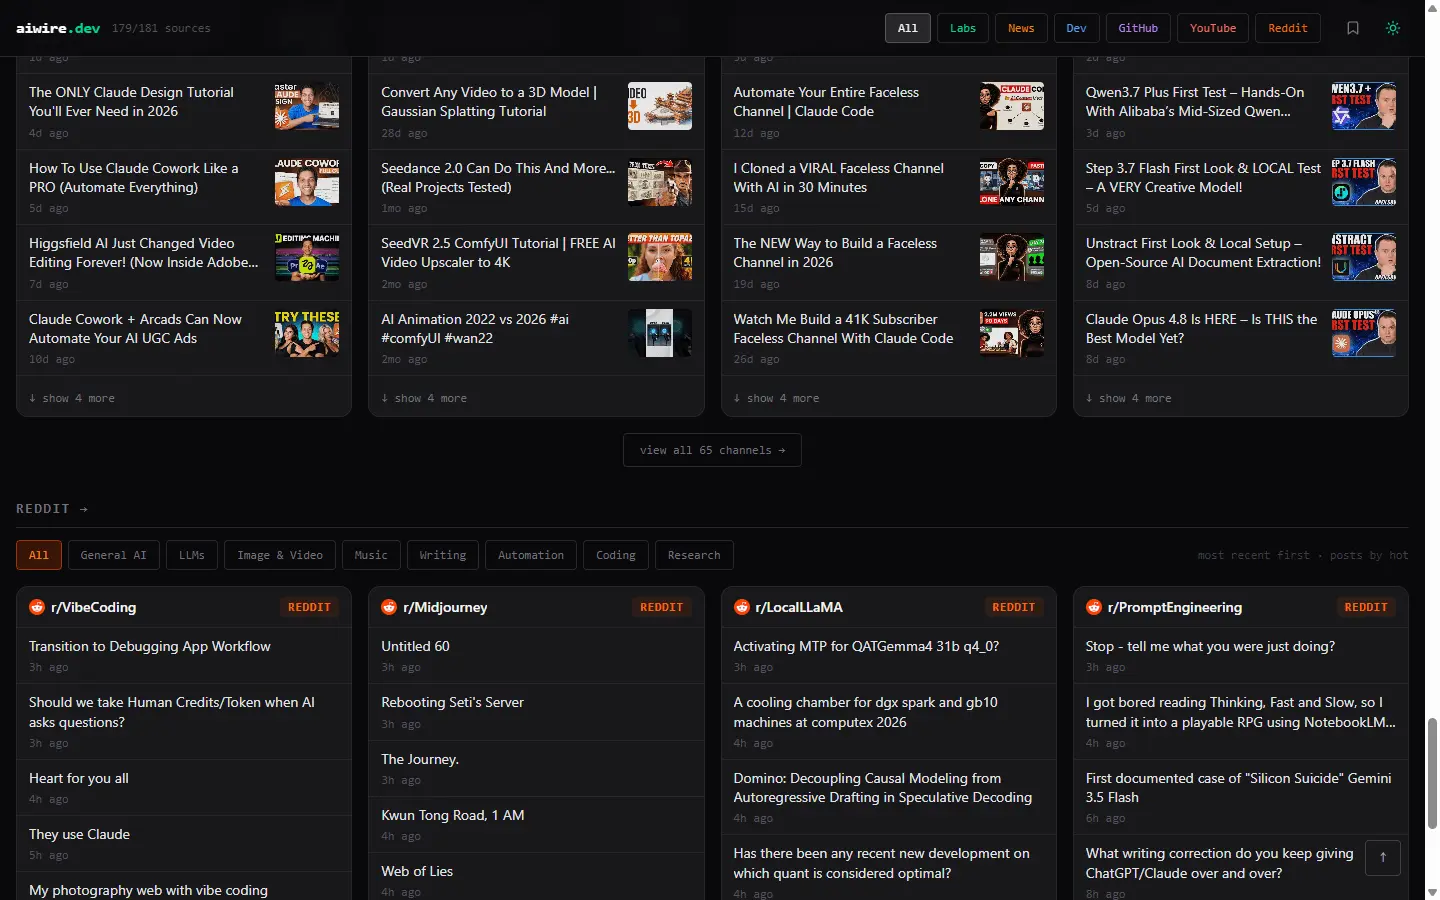The width and height of the screenshot is (1440, 900).
Task: Open the r/LocalLLaMA Reddit icon
Action: tap(741, 607)
